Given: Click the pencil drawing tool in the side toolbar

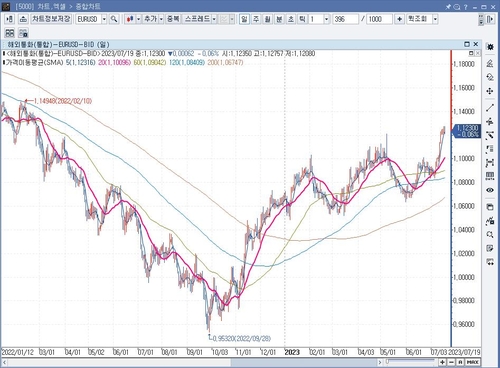Looking at the screenshot, I should [x=490, y=63].
